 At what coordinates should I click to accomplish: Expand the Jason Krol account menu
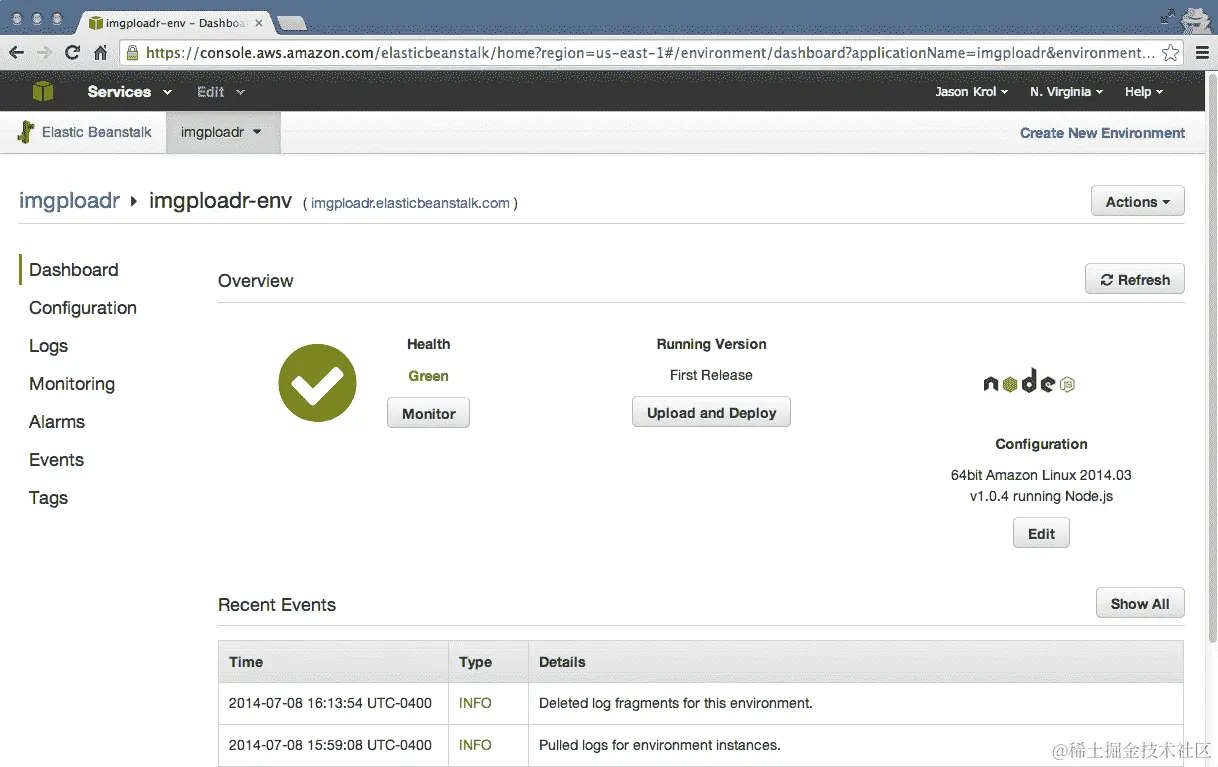coord(972,91)
